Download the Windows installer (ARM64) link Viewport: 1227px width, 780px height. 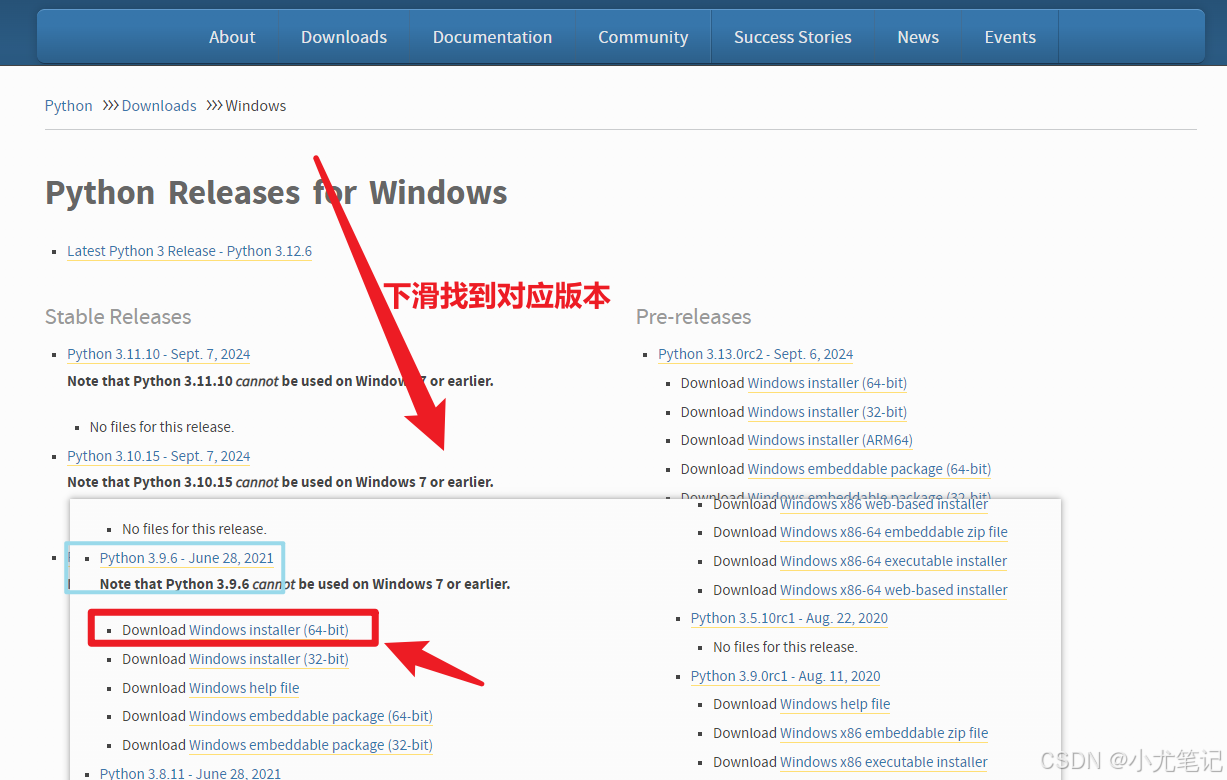(830, 440)
